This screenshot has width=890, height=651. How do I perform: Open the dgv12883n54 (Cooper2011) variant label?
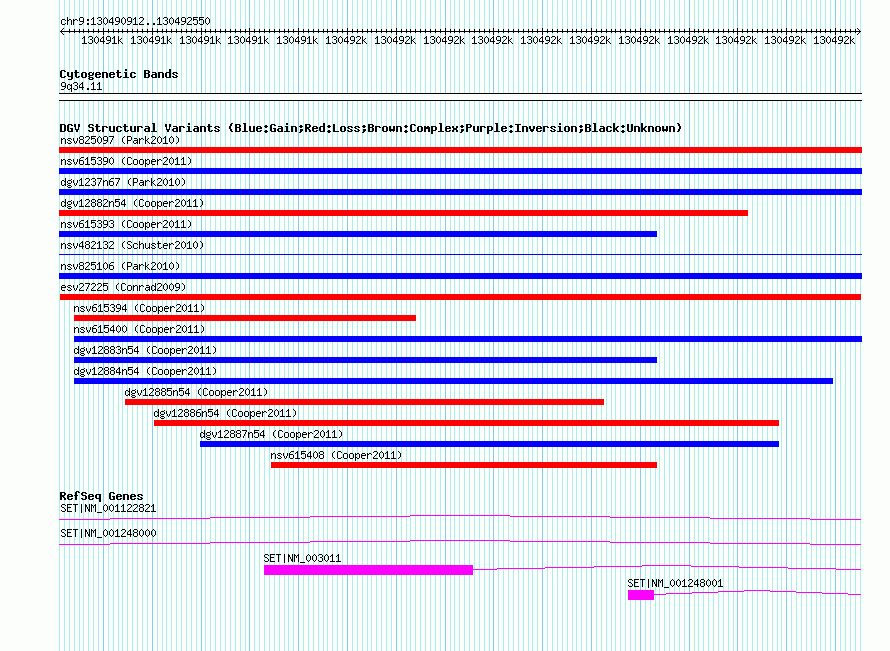click(145, 350)
